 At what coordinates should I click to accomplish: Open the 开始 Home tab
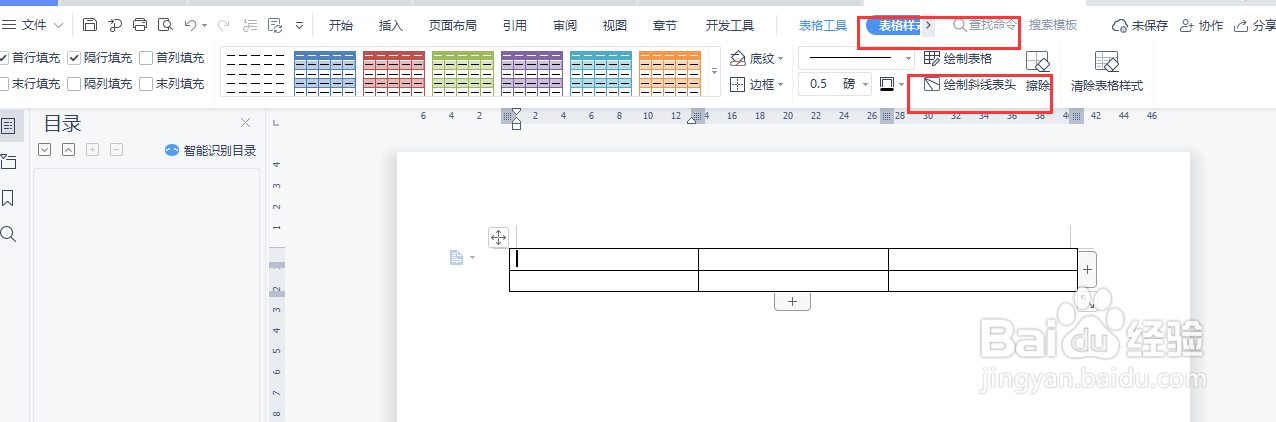point(341,25)
